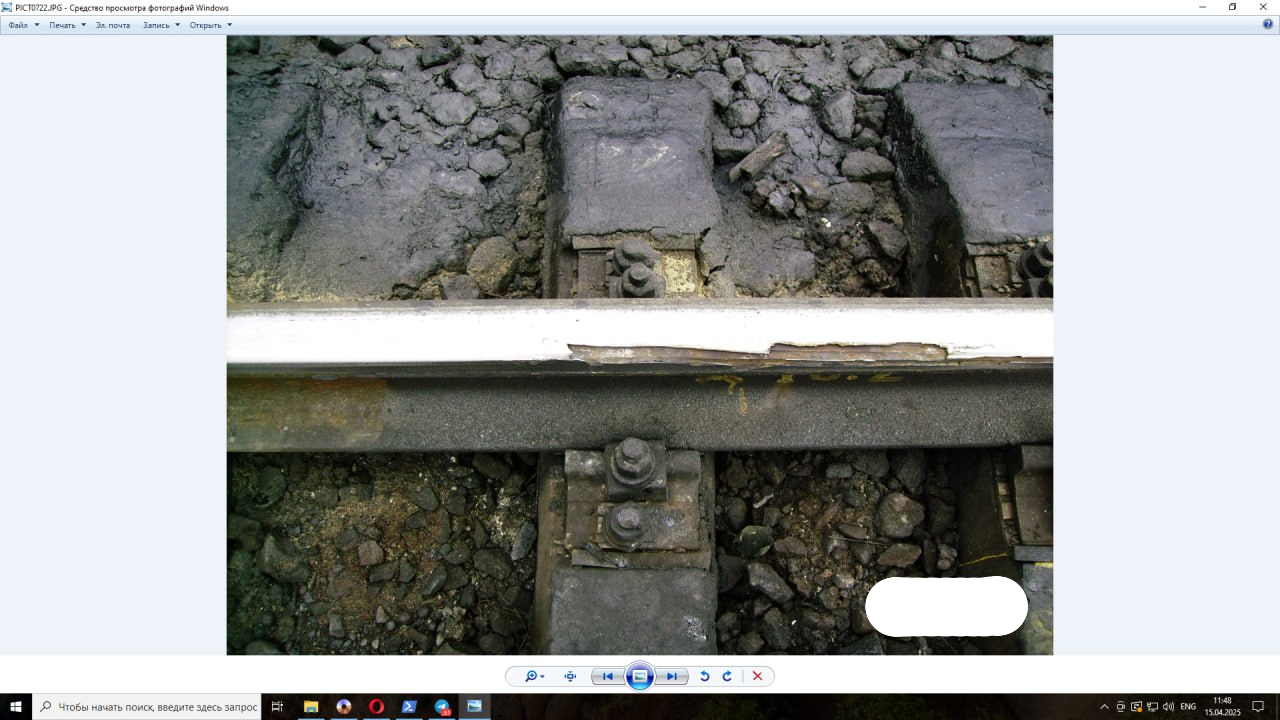Launch Opera browser from the taskbar
Screen dimensions: 1280x720
(376, 707)
